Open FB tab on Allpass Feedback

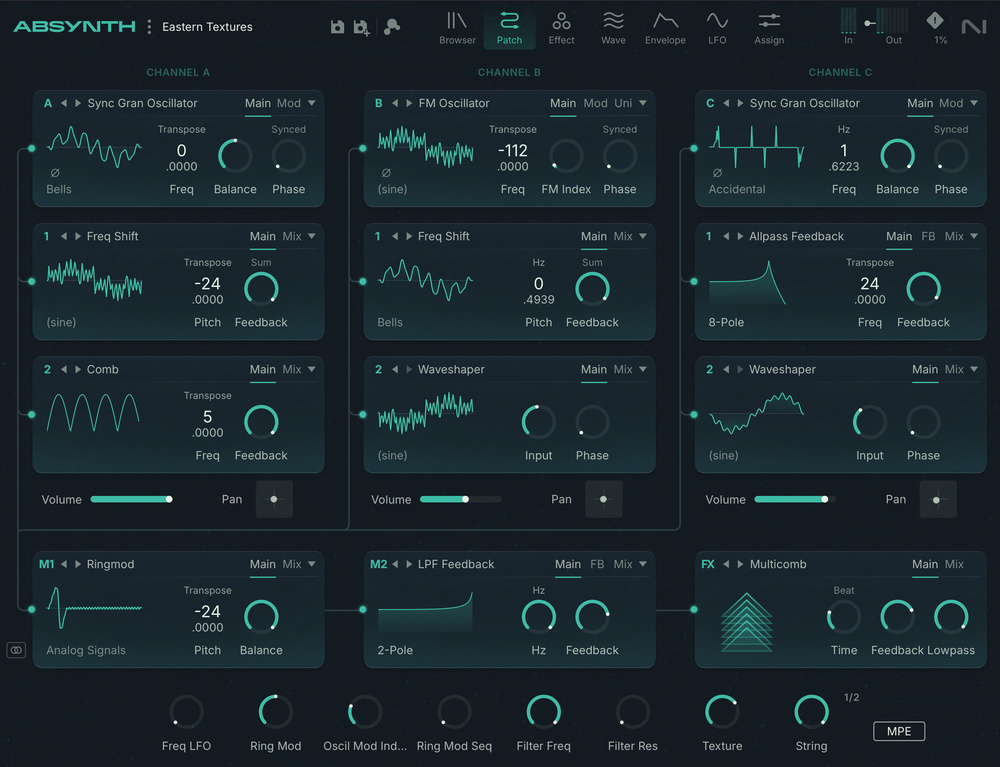point(928,237)
